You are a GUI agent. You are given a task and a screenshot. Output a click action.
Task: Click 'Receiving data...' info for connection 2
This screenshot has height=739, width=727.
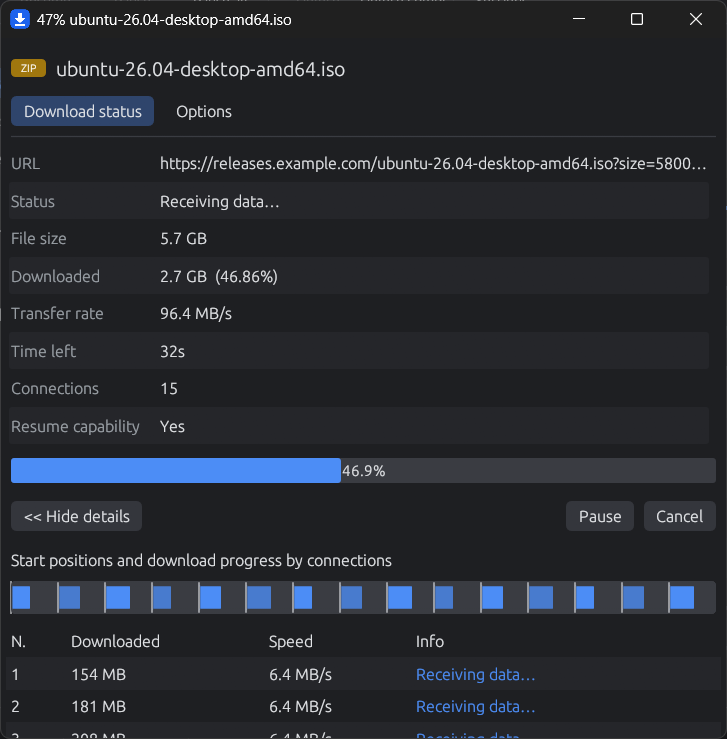click(x=475, y=706)
